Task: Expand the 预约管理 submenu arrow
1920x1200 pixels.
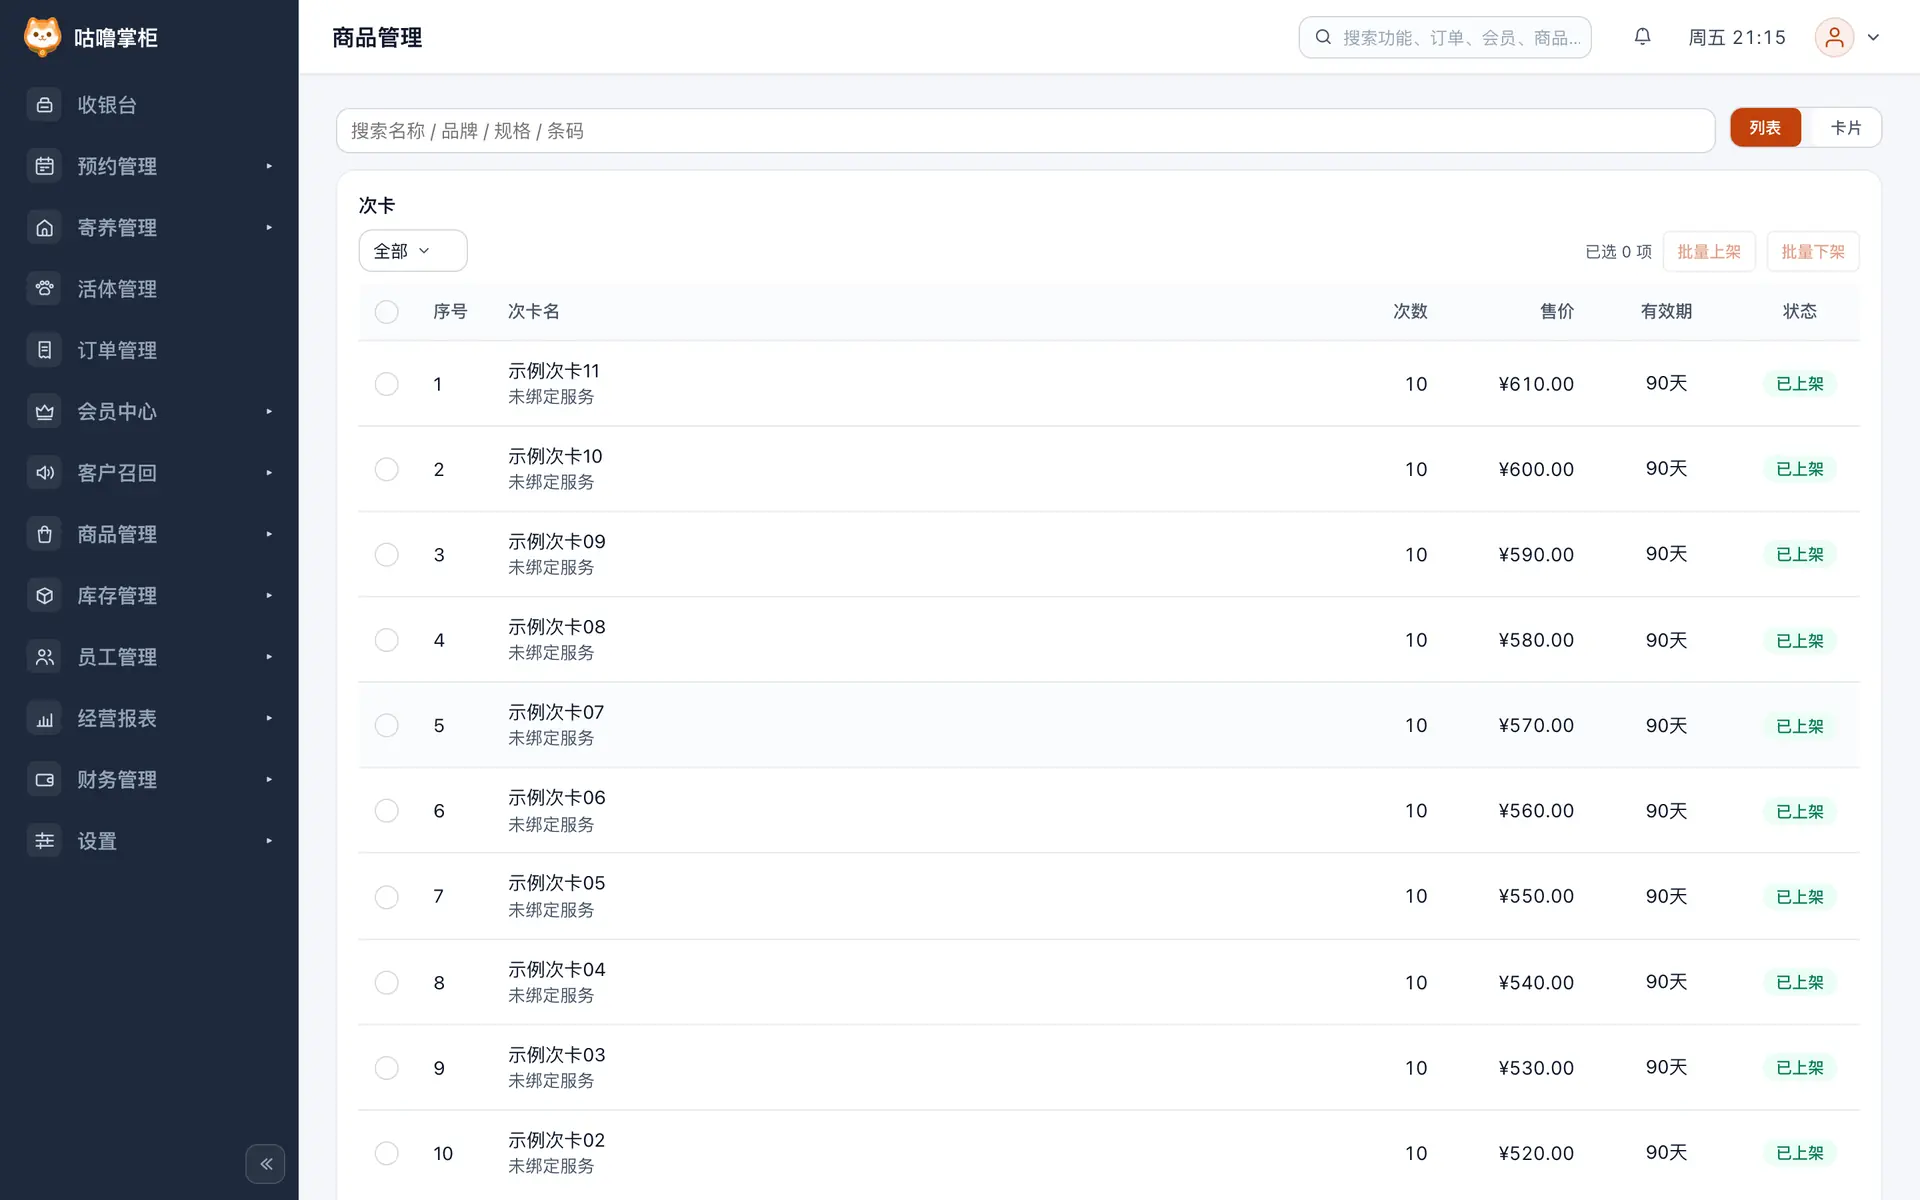Action: tap(269, 166)
